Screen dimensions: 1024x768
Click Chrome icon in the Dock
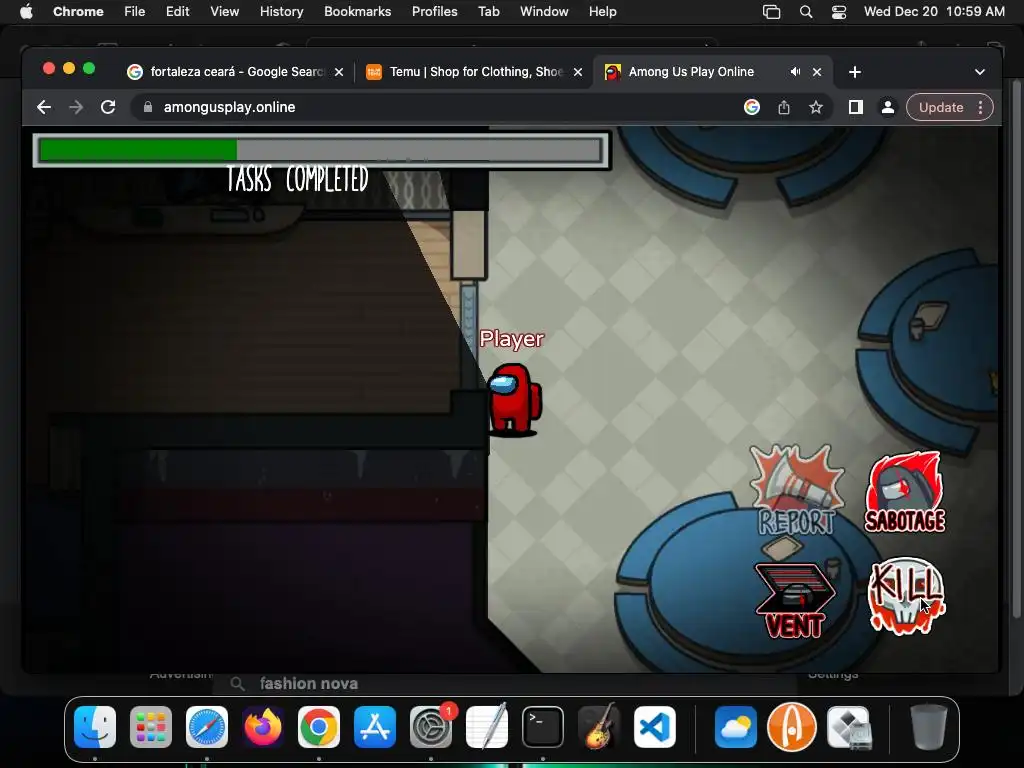click(x=319, y=727)
